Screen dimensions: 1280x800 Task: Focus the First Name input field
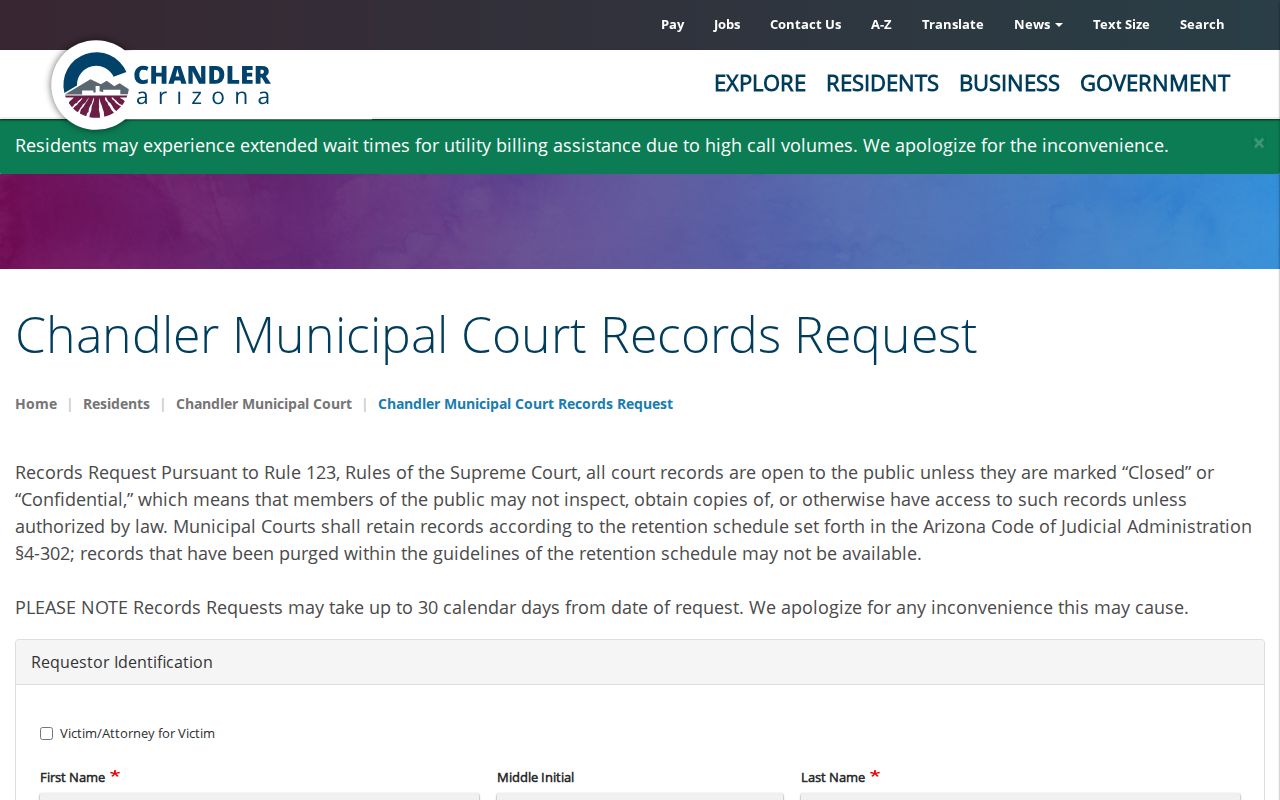point(260,797)
